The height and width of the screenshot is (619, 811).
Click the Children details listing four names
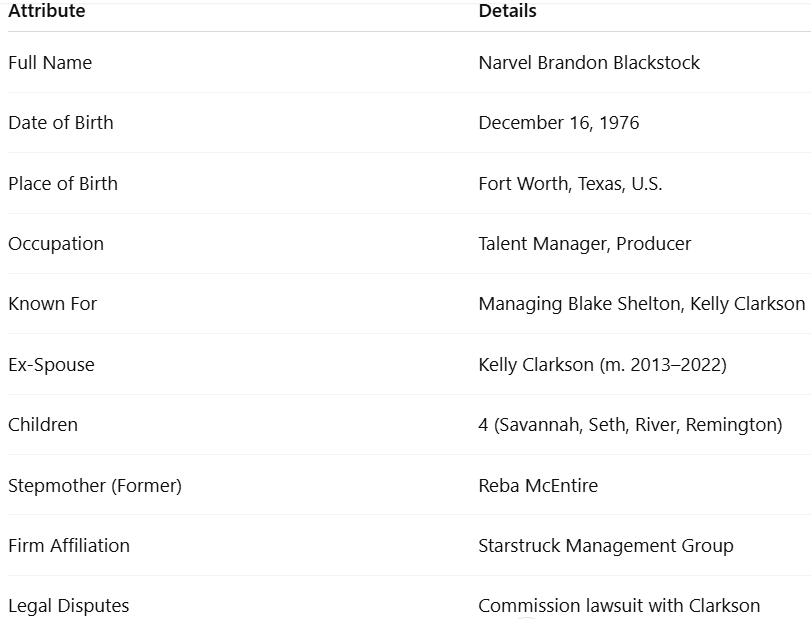[630, 425]
